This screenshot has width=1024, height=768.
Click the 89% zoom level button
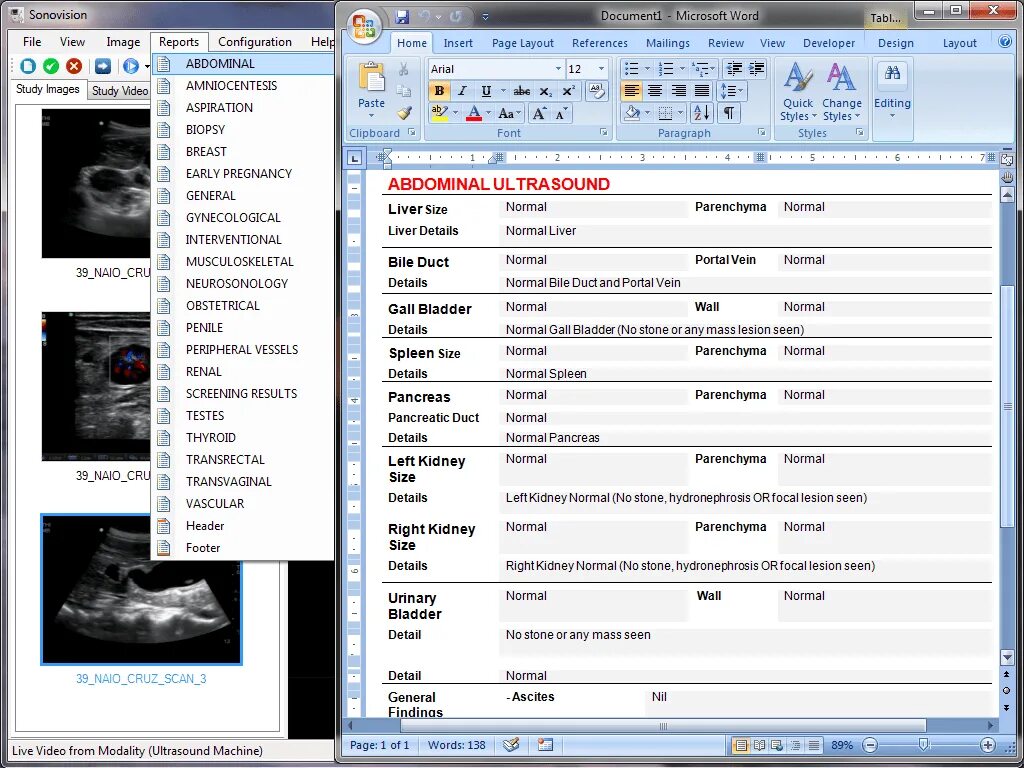[x=842, y=744]
